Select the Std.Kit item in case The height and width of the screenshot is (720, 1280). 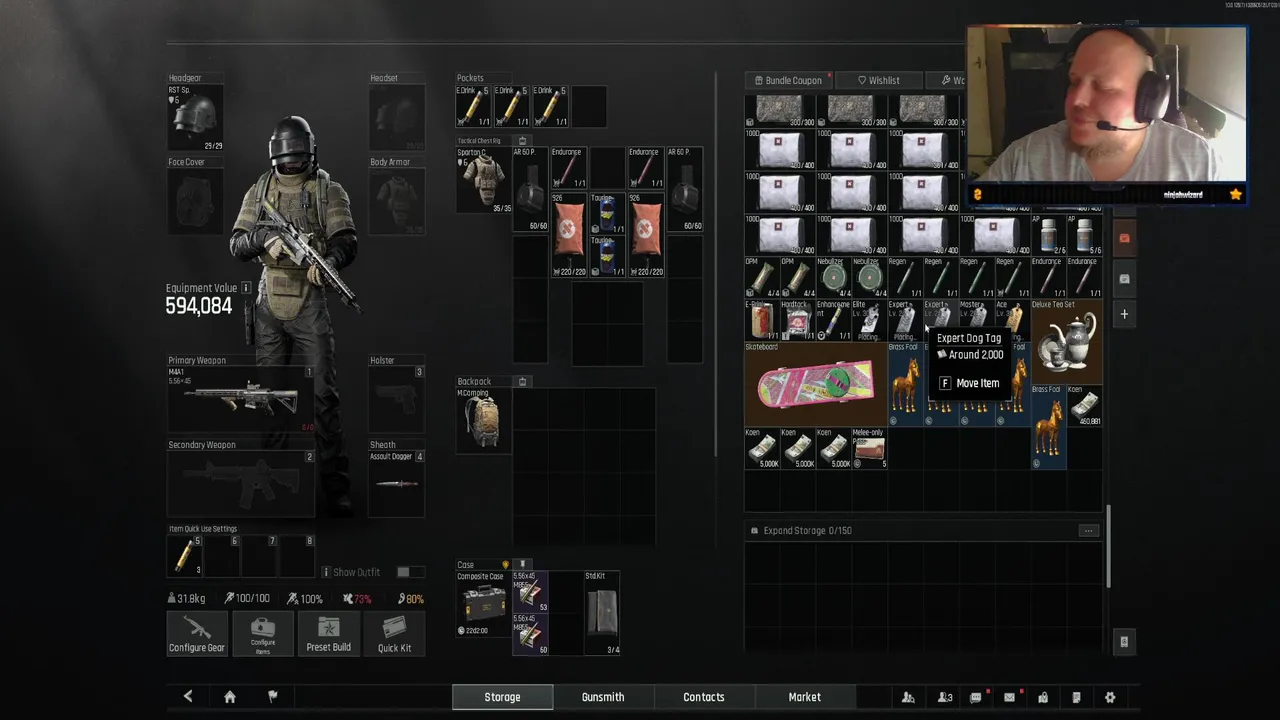603,613
